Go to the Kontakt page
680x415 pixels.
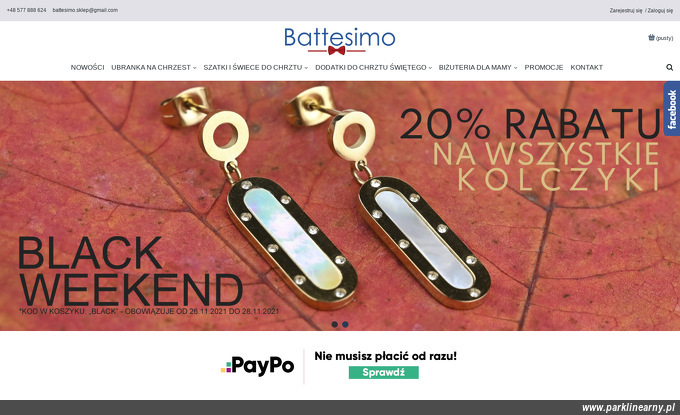tap(586, 67)
